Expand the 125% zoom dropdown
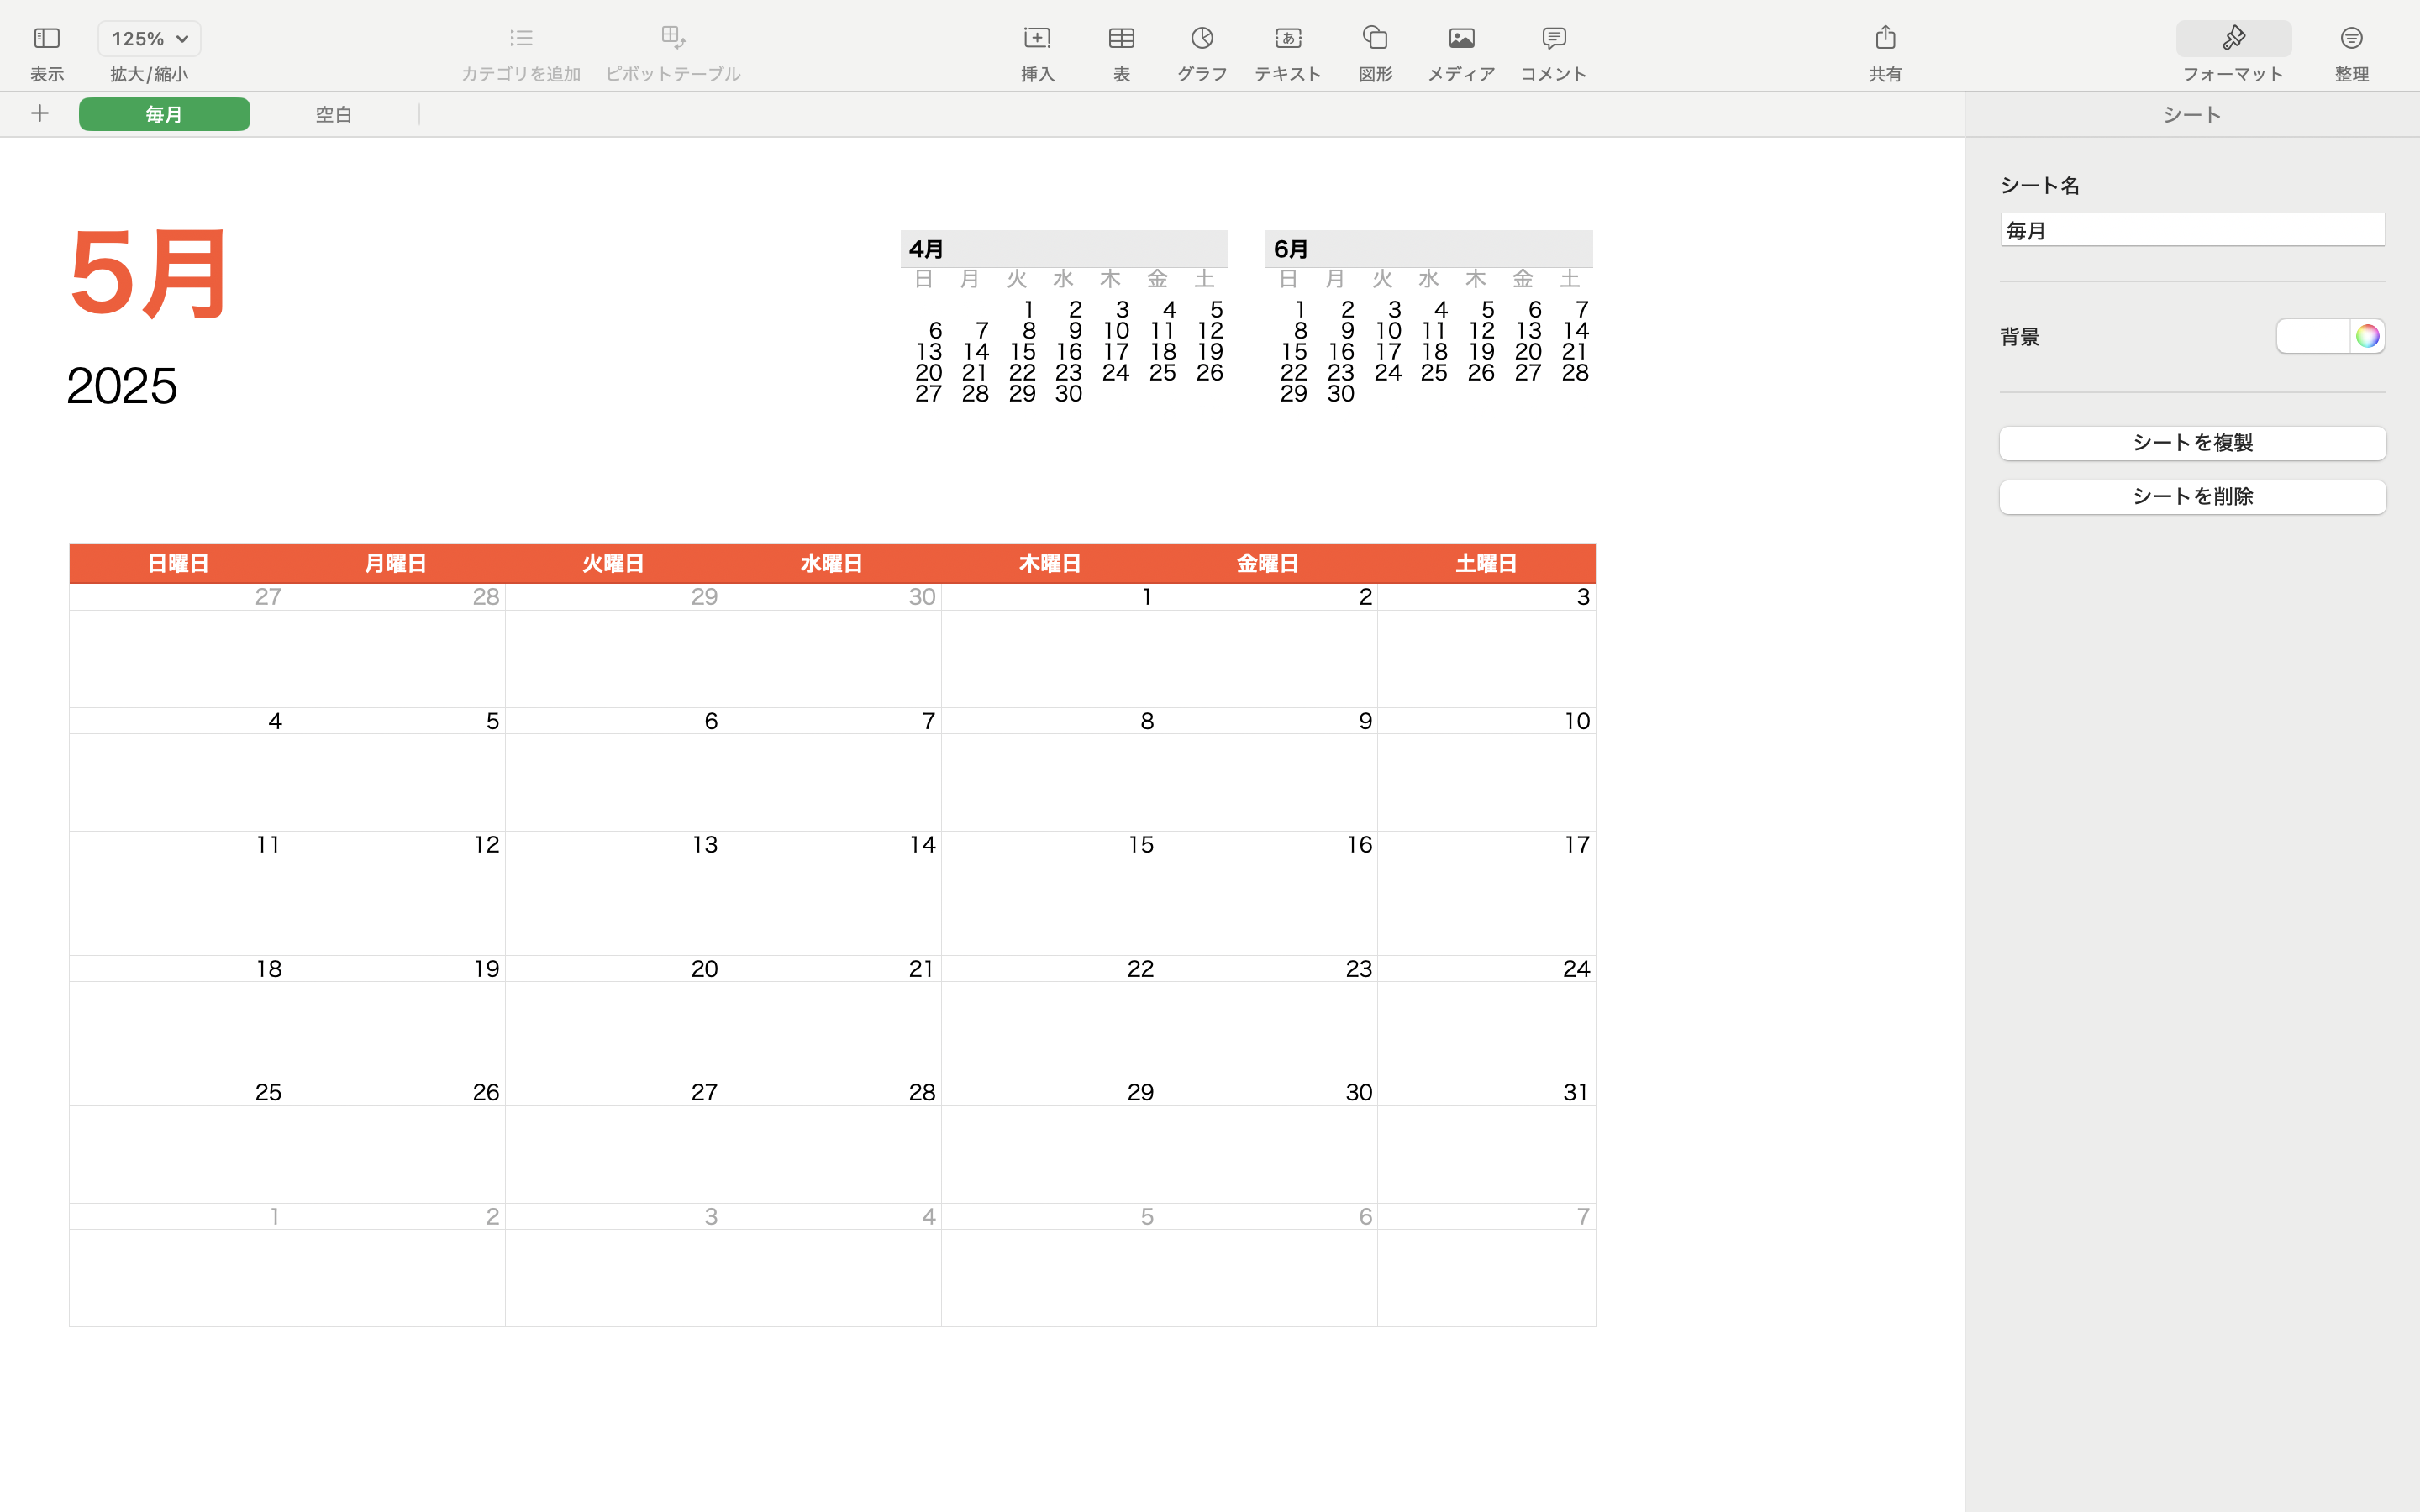This screenshot has width=2420, height=1512. coord(149,39)
